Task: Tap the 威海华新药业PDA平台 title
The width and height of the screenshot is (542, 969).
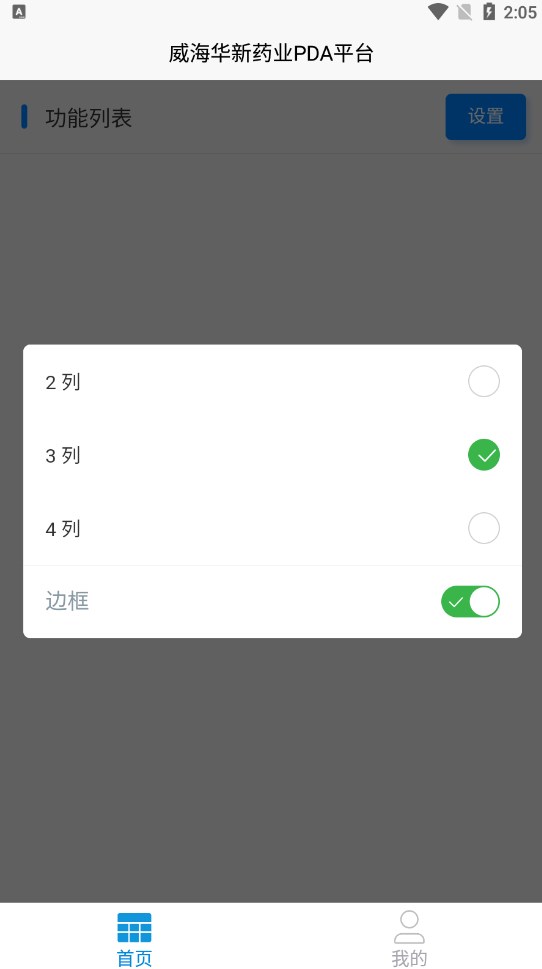Action: point(271,54)
